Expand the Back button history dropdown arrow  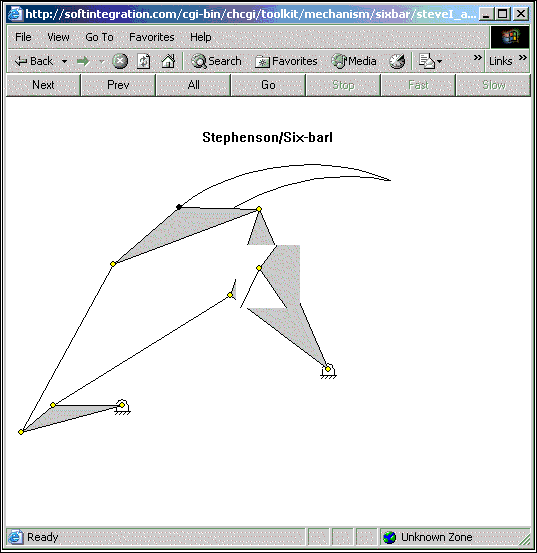(x=65, y=61)
